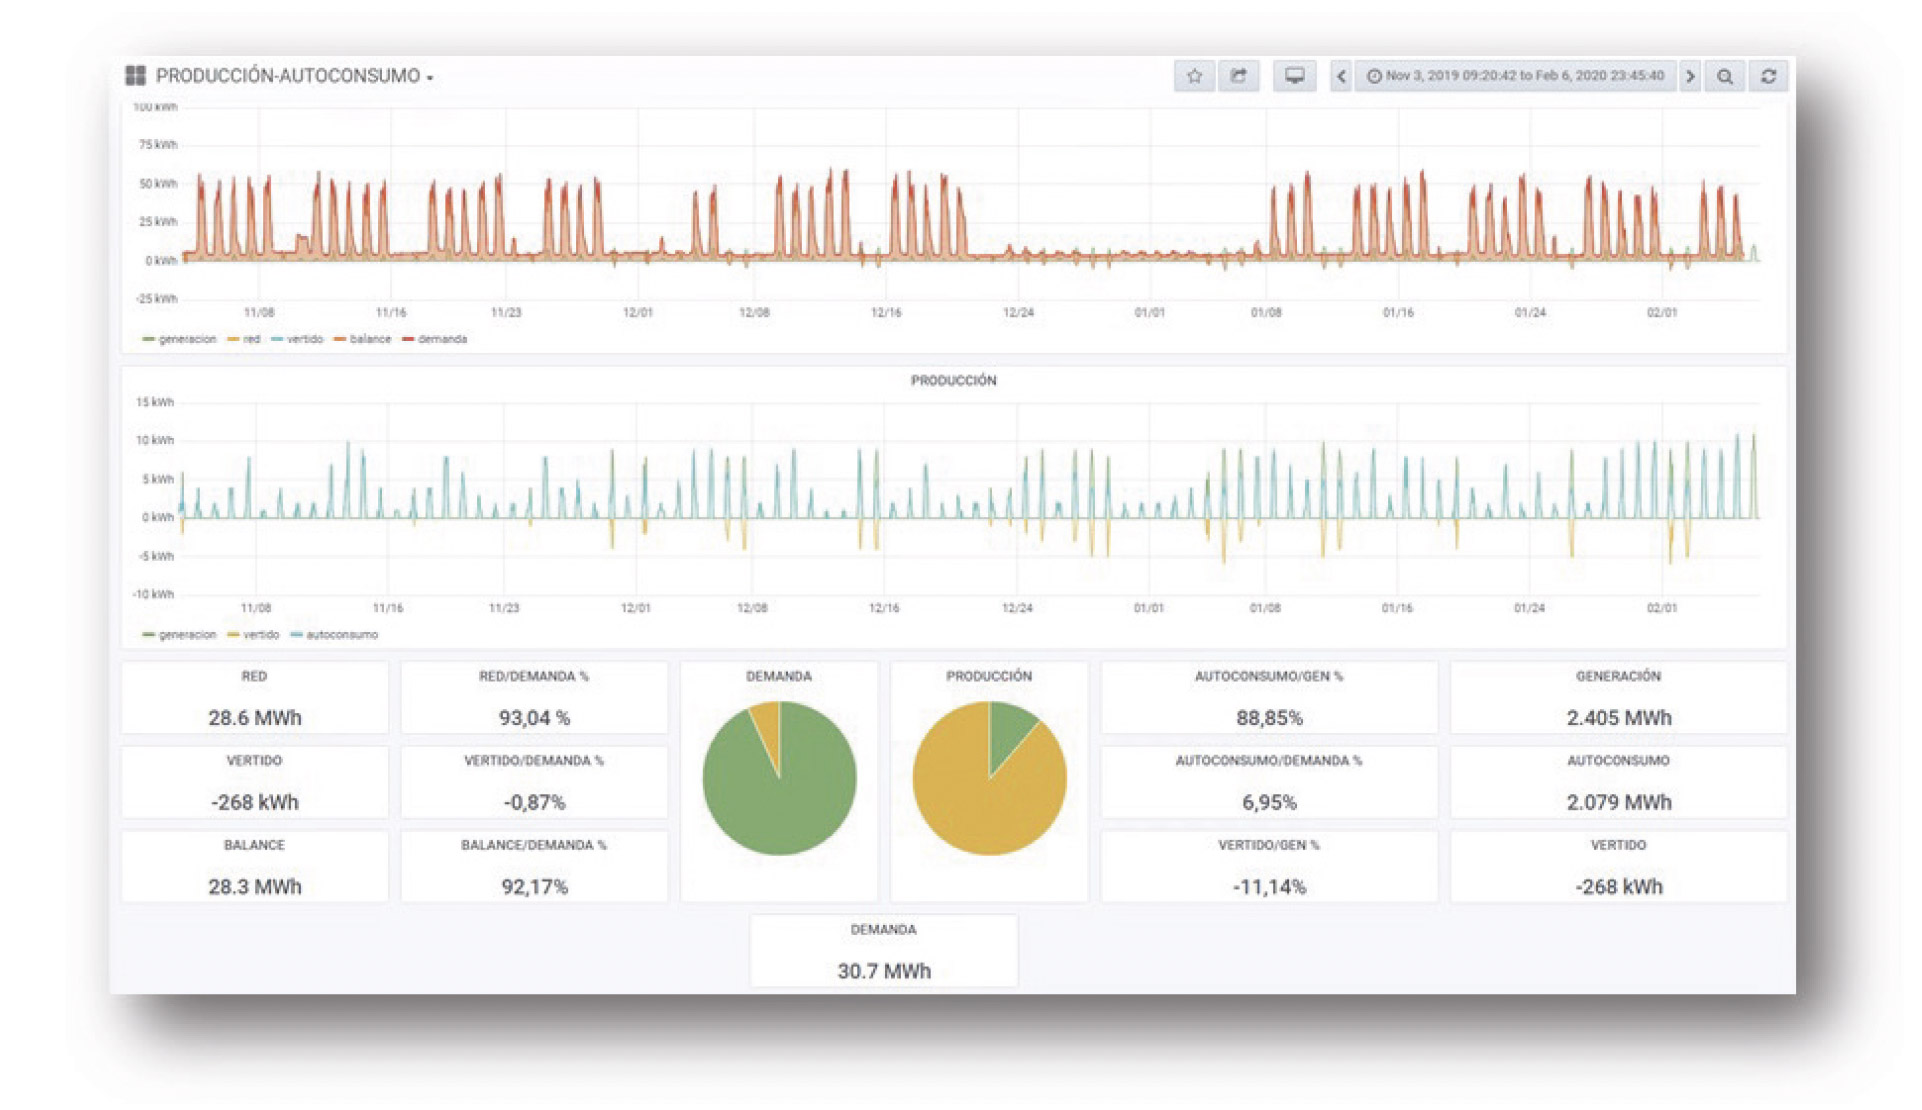Screen dimensions: 1922x1110
Task: Shift time range forward with right arrow
Action: click(x=1690, y=76)
